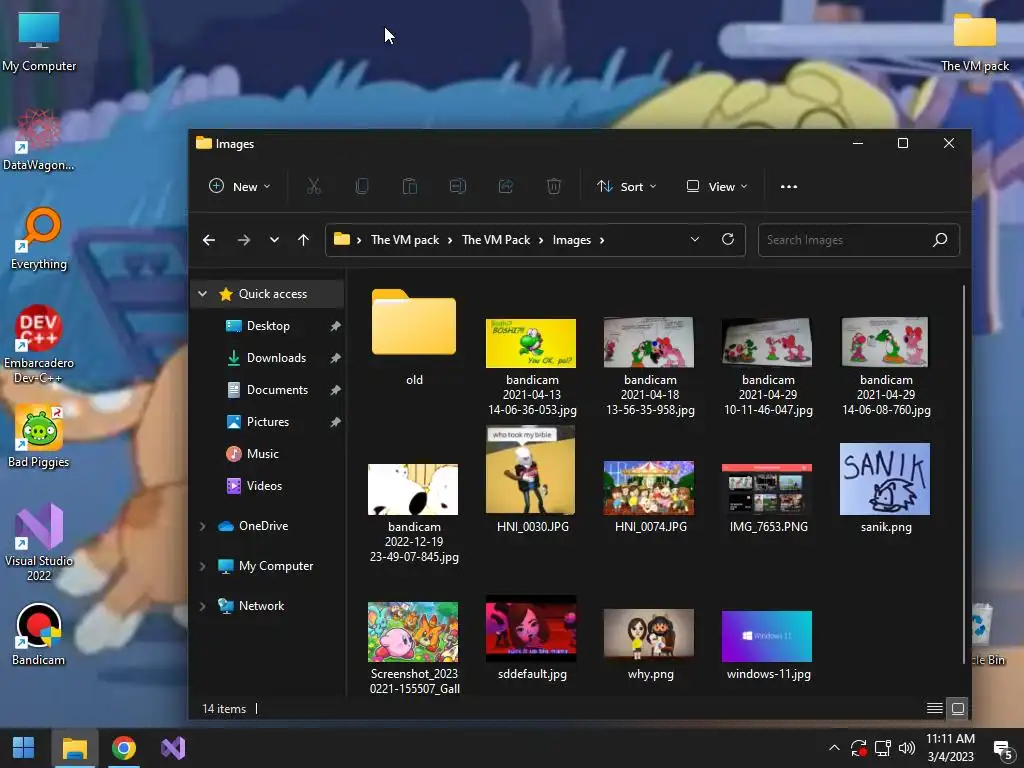Screen dimensions: 1024x768
Task: Open the See more three-dots menu
Action: [x=789, y=187]
